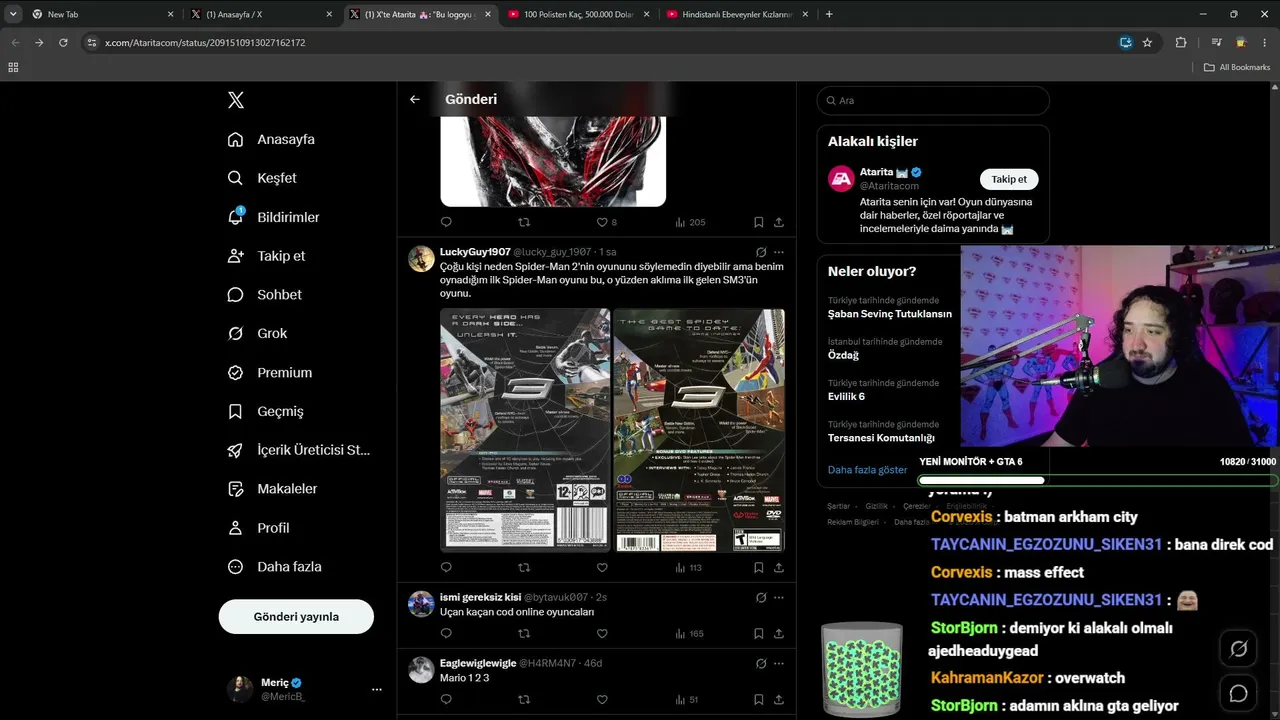Ask Grok about LuckyGuy1907's post
The width and height of the screenshot is (1280, 720).
click(x=761, y=252)
